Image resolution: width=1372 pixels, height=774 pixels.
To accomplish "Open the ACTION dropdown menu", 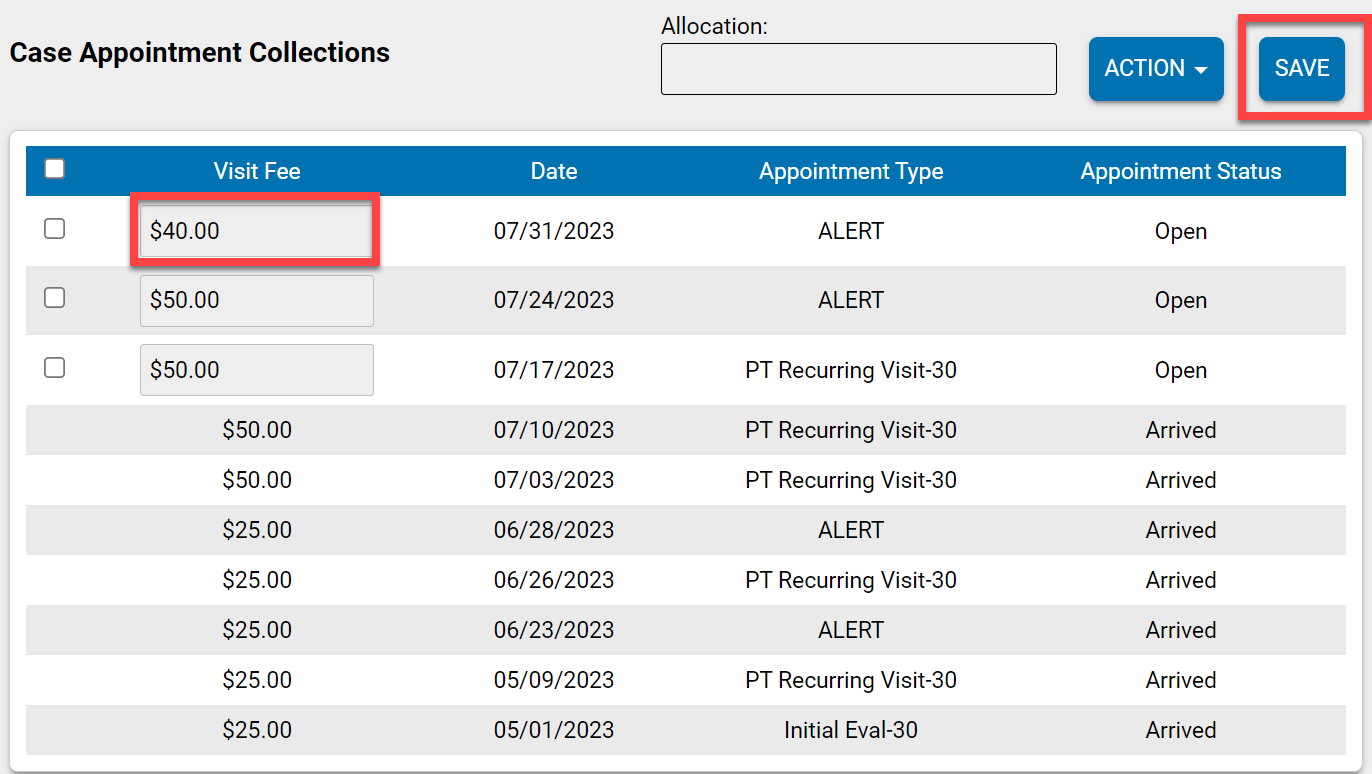I will [1156, 69].
